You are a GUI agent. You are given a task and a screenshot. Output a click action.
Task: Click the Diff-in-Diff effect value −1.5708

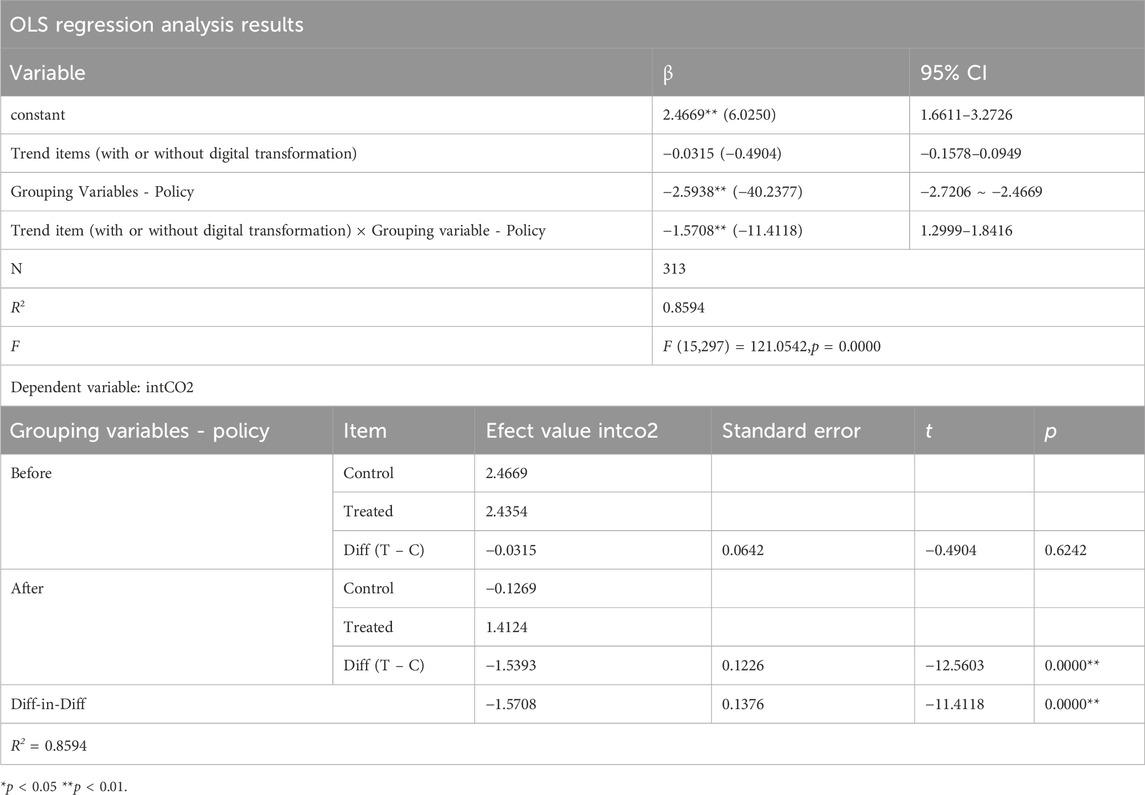tap(510, 704)
